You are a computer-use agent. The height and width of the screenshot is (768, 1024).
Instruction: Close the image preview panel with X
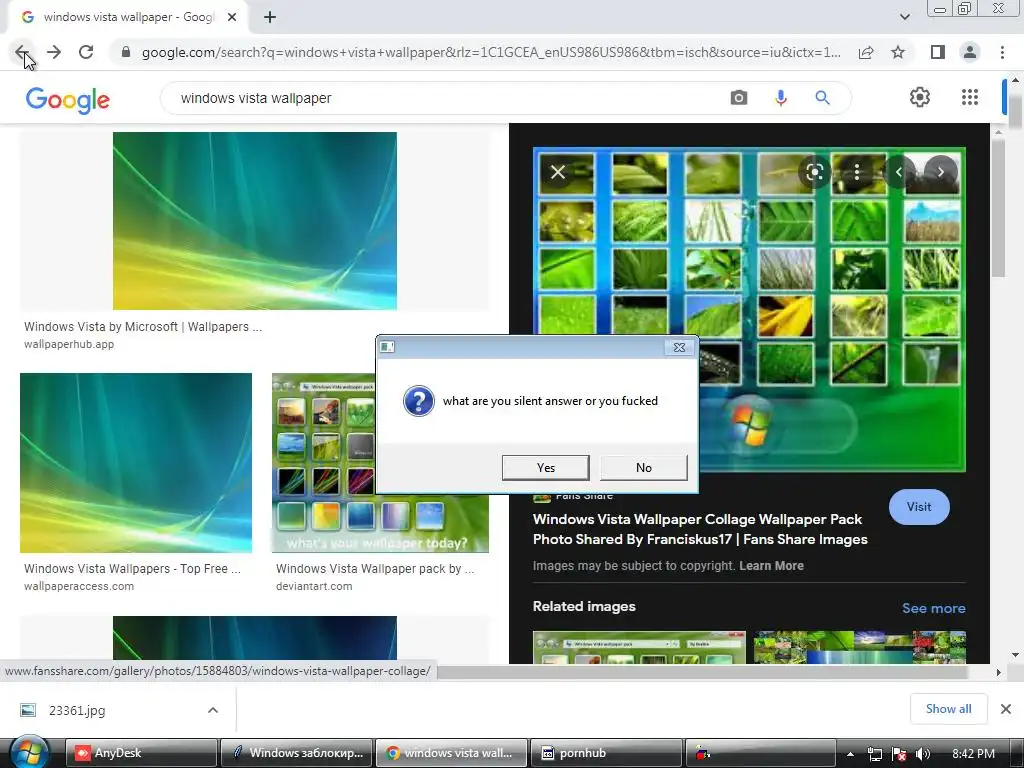[558, 172]
